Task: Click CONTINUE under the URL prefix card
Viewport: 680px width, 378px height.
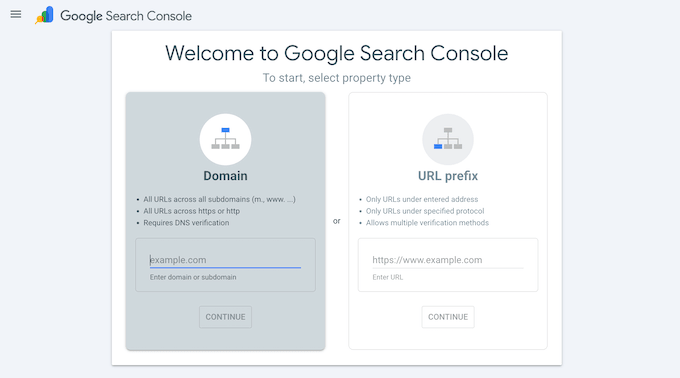Action: [448, 317]
